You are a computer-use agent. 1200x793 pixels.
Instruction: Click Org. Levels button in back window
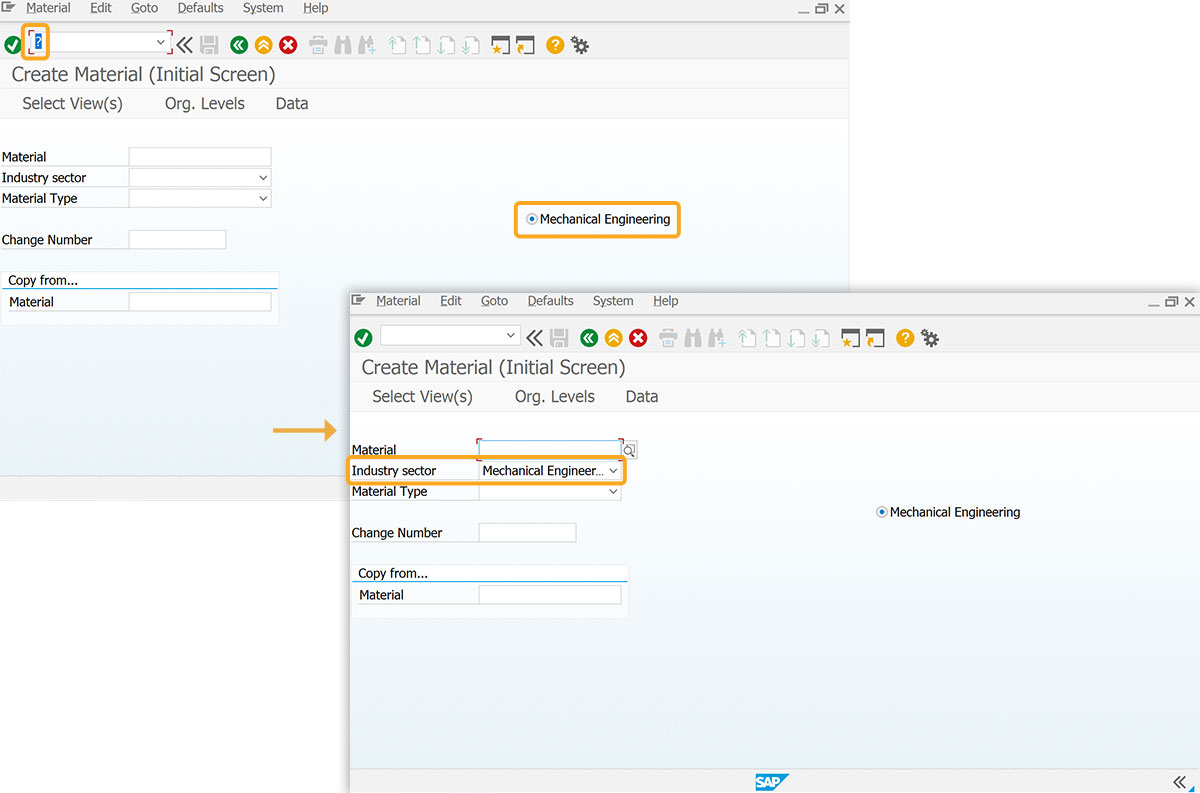click(205, 104)
